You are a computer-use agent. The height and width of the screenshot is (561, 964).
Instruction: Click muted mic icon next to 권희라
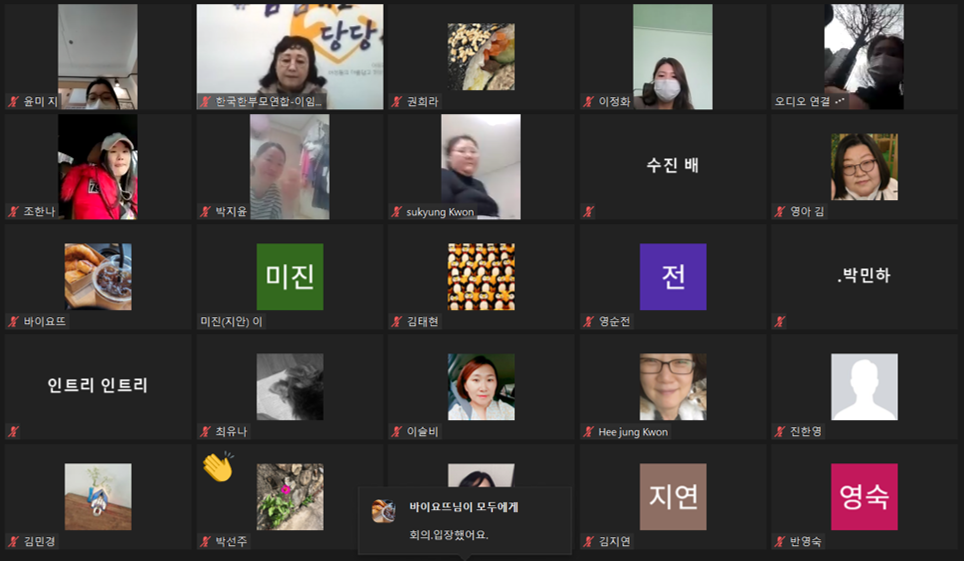coord(397,102)
